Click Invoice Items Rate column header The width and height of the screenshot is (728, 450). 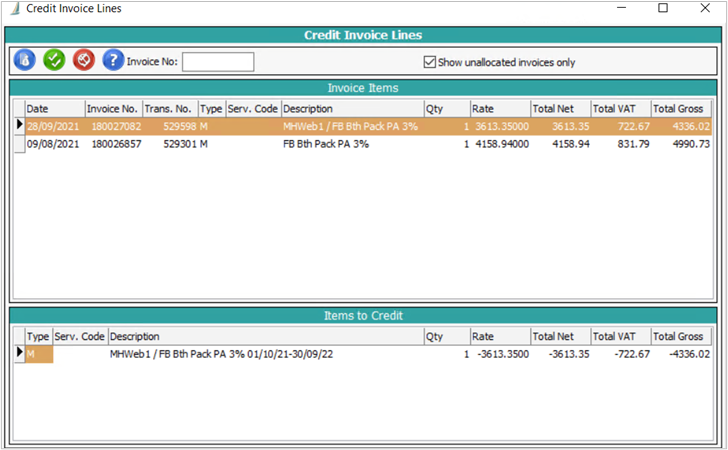coord(500,109)
